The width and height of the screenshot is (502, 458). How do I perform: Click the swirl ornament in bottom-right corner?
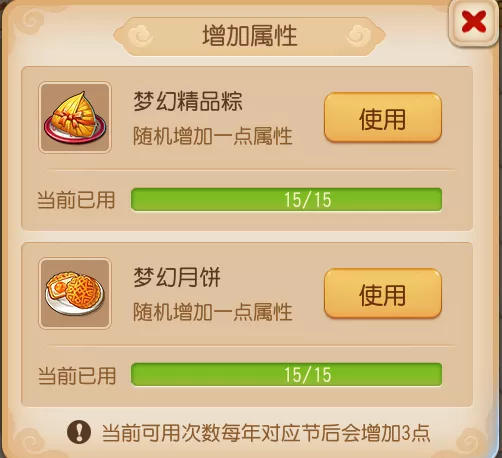pos(471,440)
